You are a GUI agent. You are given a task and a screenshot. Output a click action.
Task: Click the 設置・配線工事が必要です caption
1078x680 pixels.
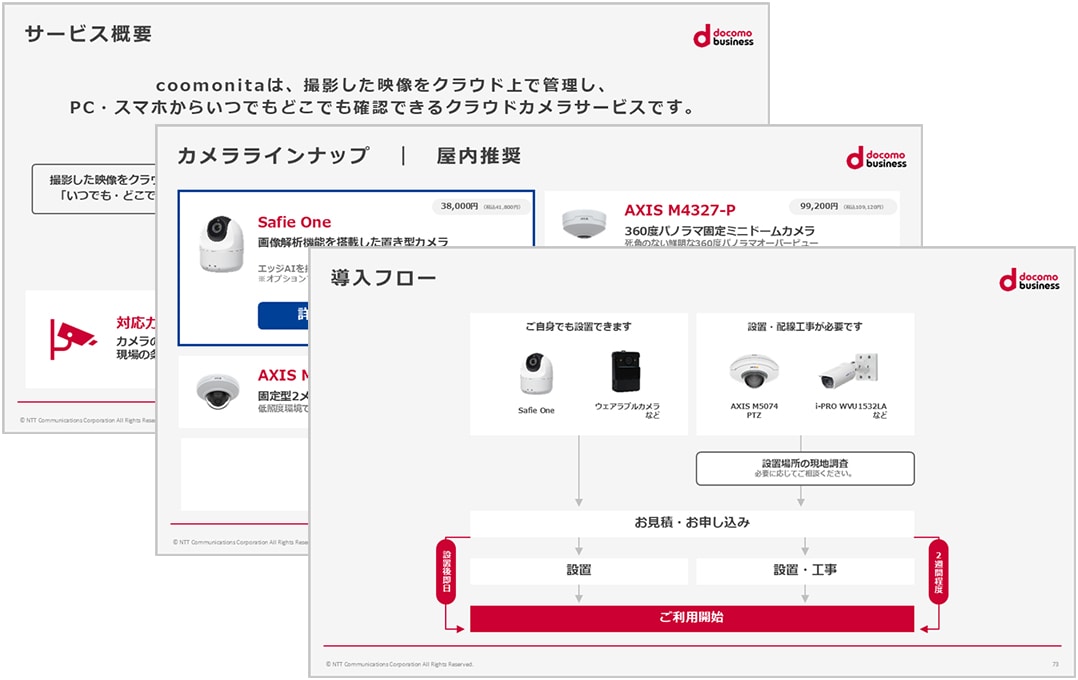click(x=805, y=327)
